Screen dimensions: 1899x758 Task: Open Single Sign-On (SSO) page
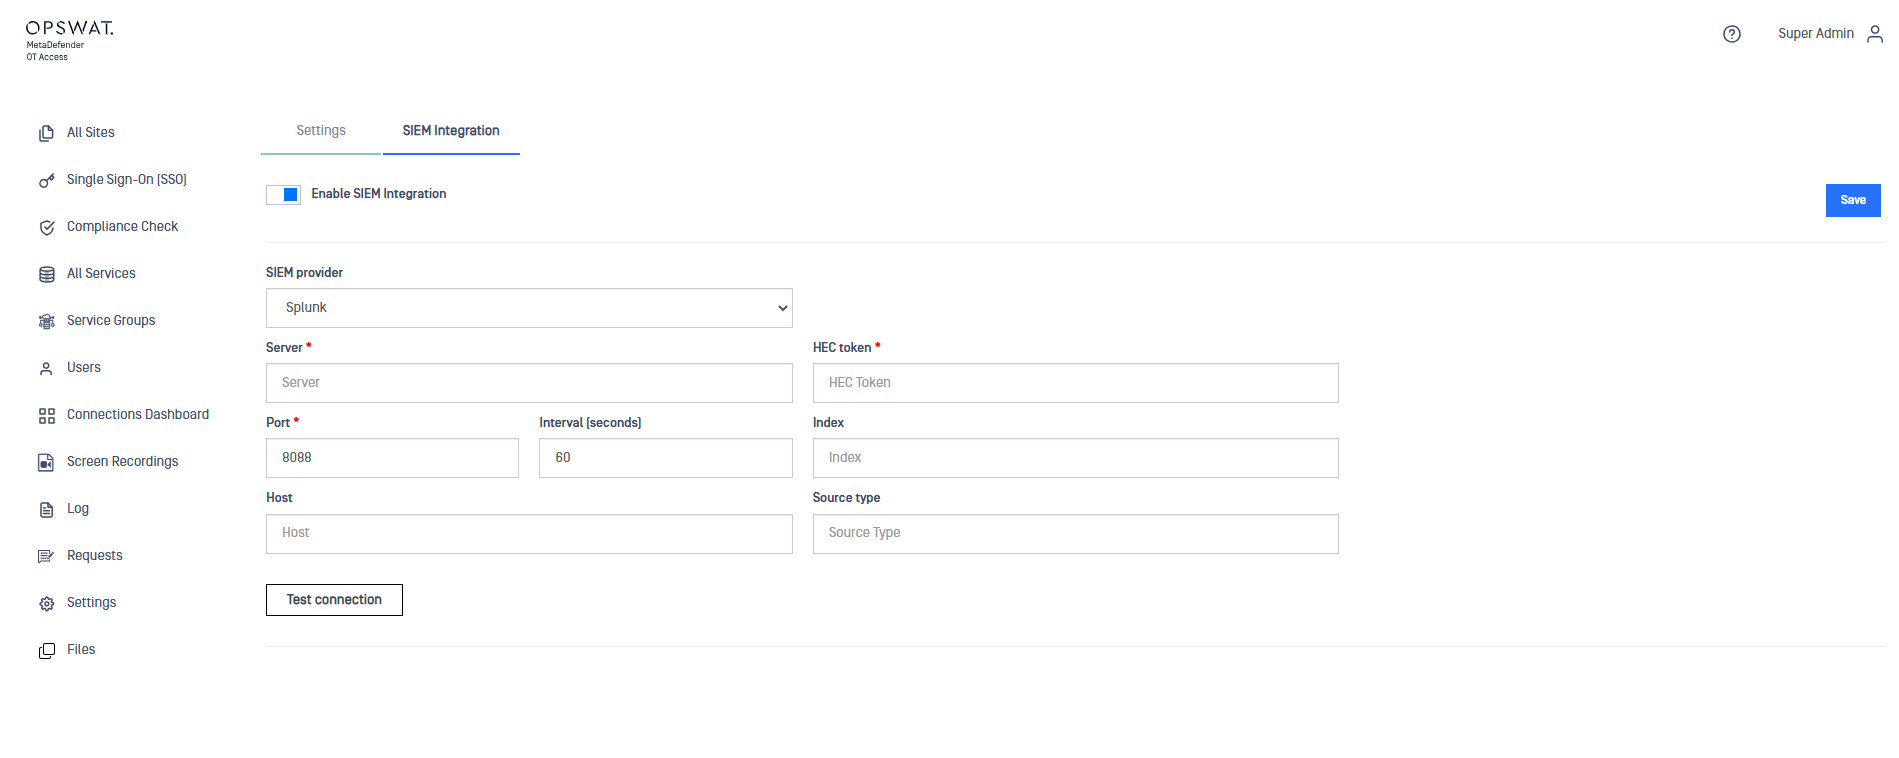click(x=126, y=179)
